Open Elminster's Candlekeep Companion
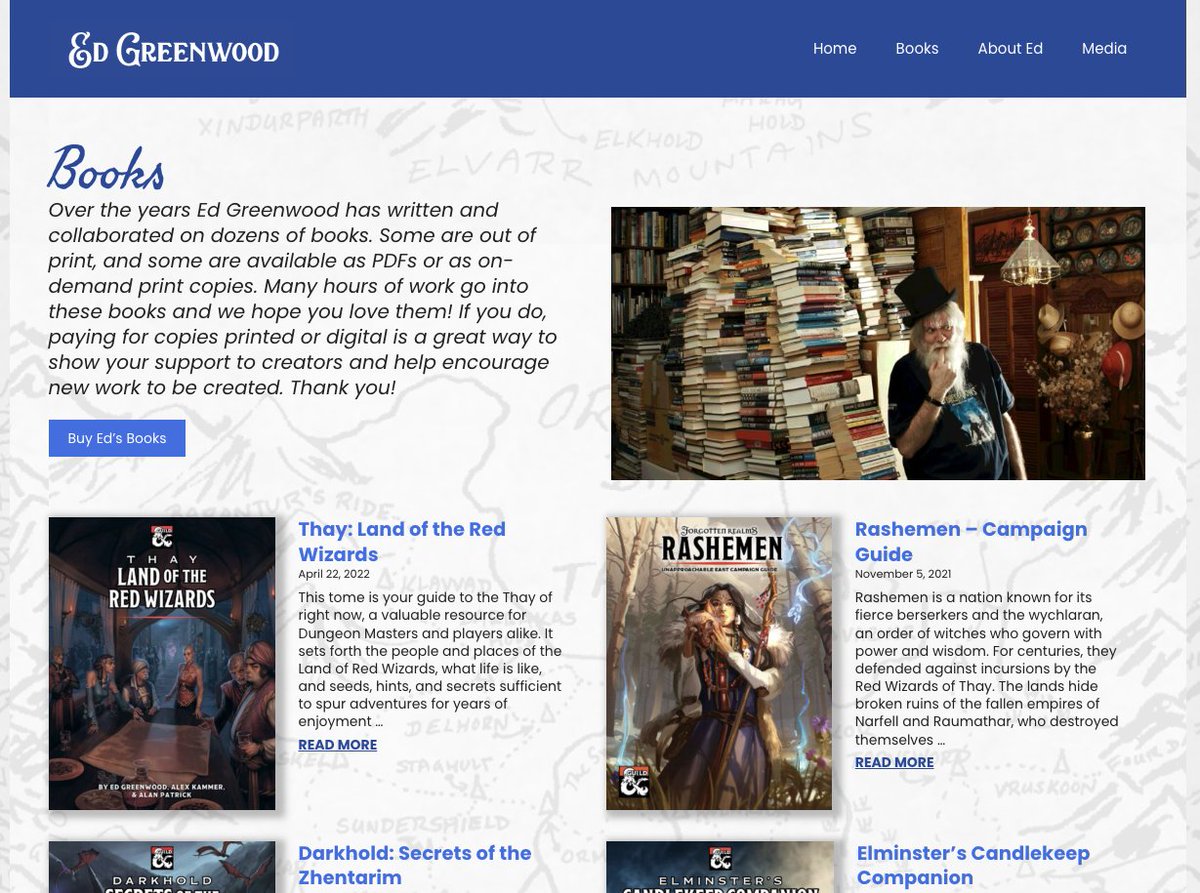This screenshot has height=893, width=1200. 973,865
